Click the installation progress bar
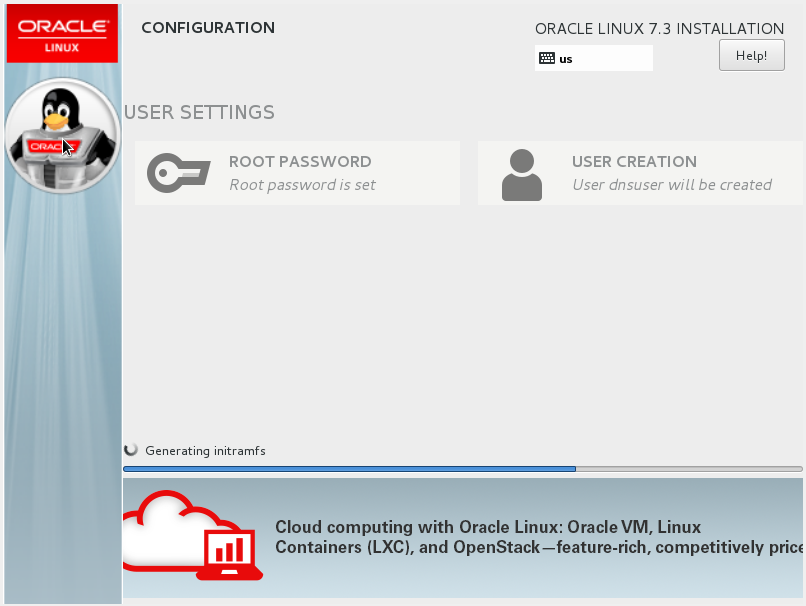This screenshot has height=606, width=806. click(463, 469)
